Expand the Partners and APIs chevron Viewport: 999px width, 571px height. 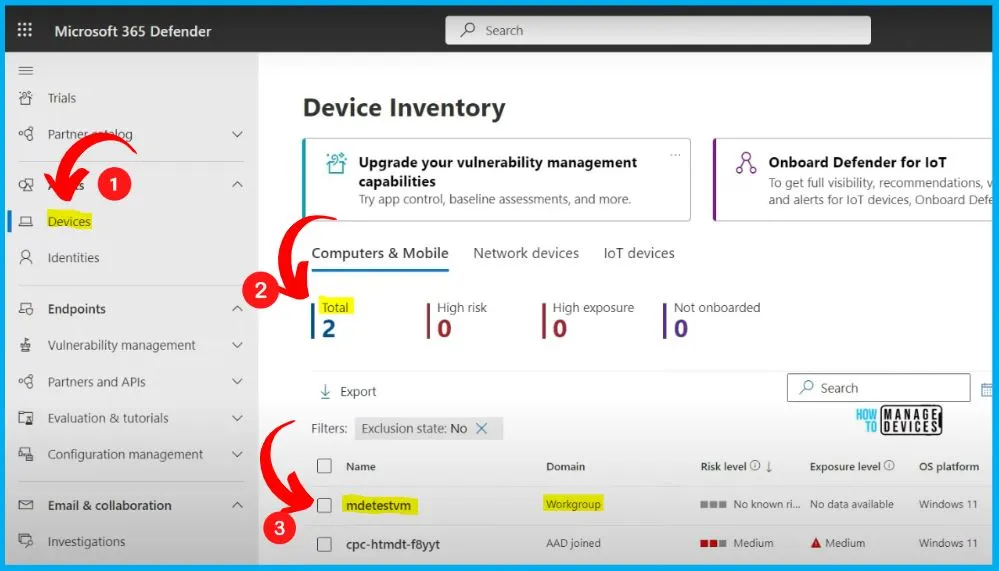[x=237, y=382]
